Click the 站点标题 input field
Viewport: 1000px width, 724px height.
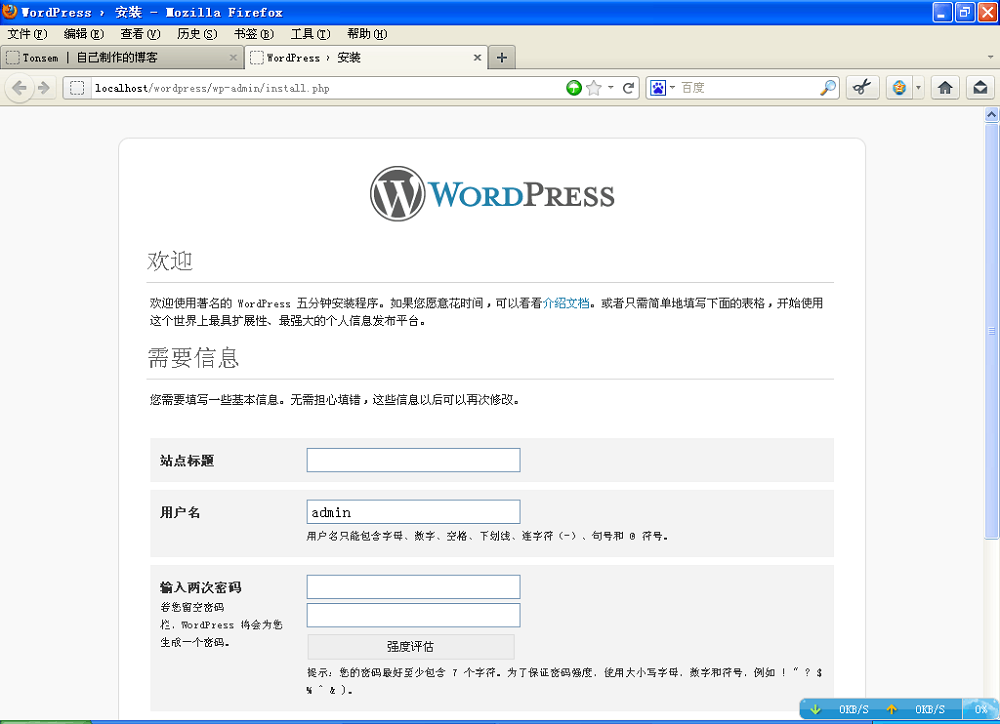(x=413, y=460)
